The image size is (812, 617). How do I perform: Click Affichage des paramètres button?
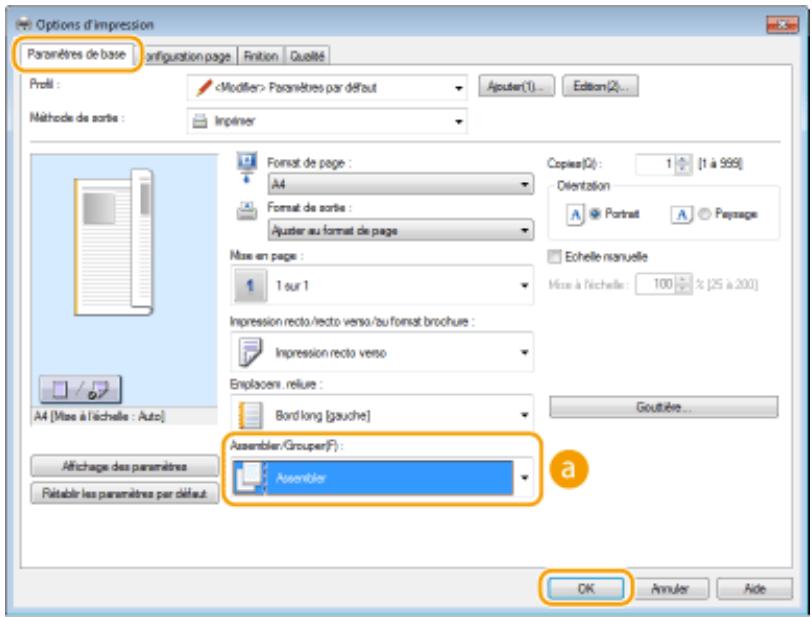point(124,466)
